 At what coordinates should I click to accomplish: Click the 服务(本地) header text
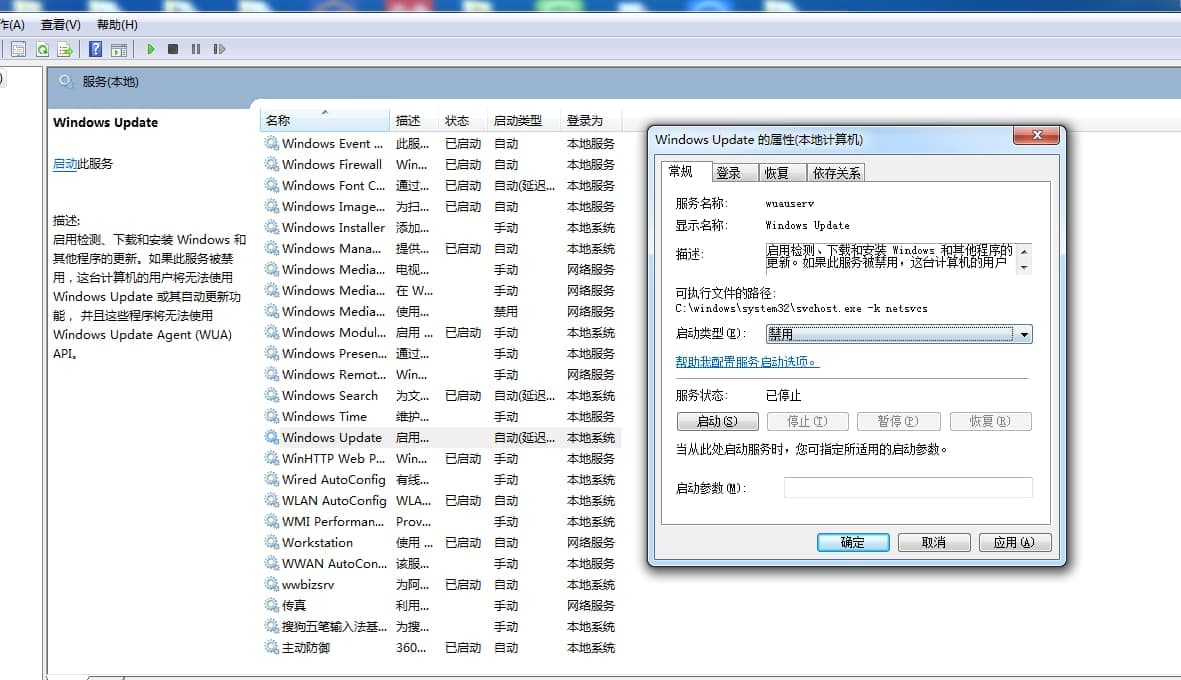pyautogui.click(x=111, y=81)
